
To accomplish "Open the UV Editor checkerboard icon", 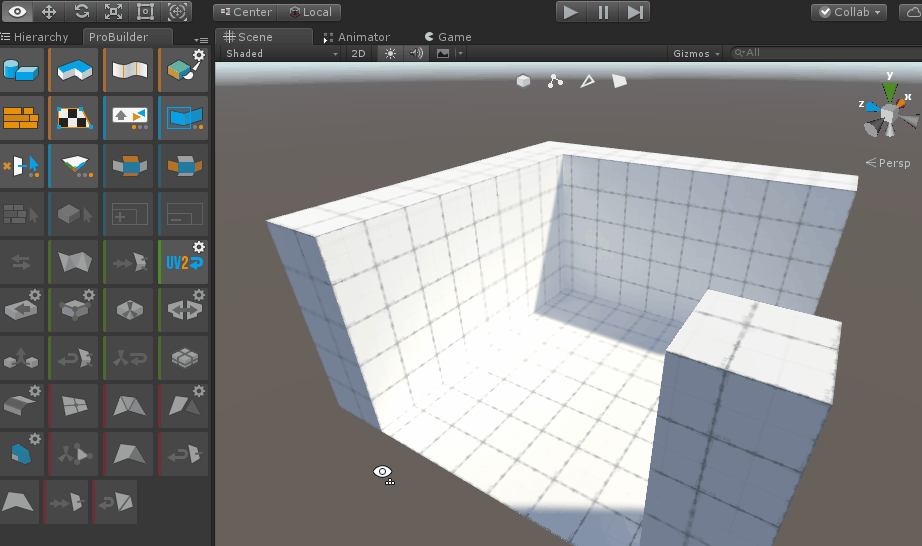I will tap(74, 118).
